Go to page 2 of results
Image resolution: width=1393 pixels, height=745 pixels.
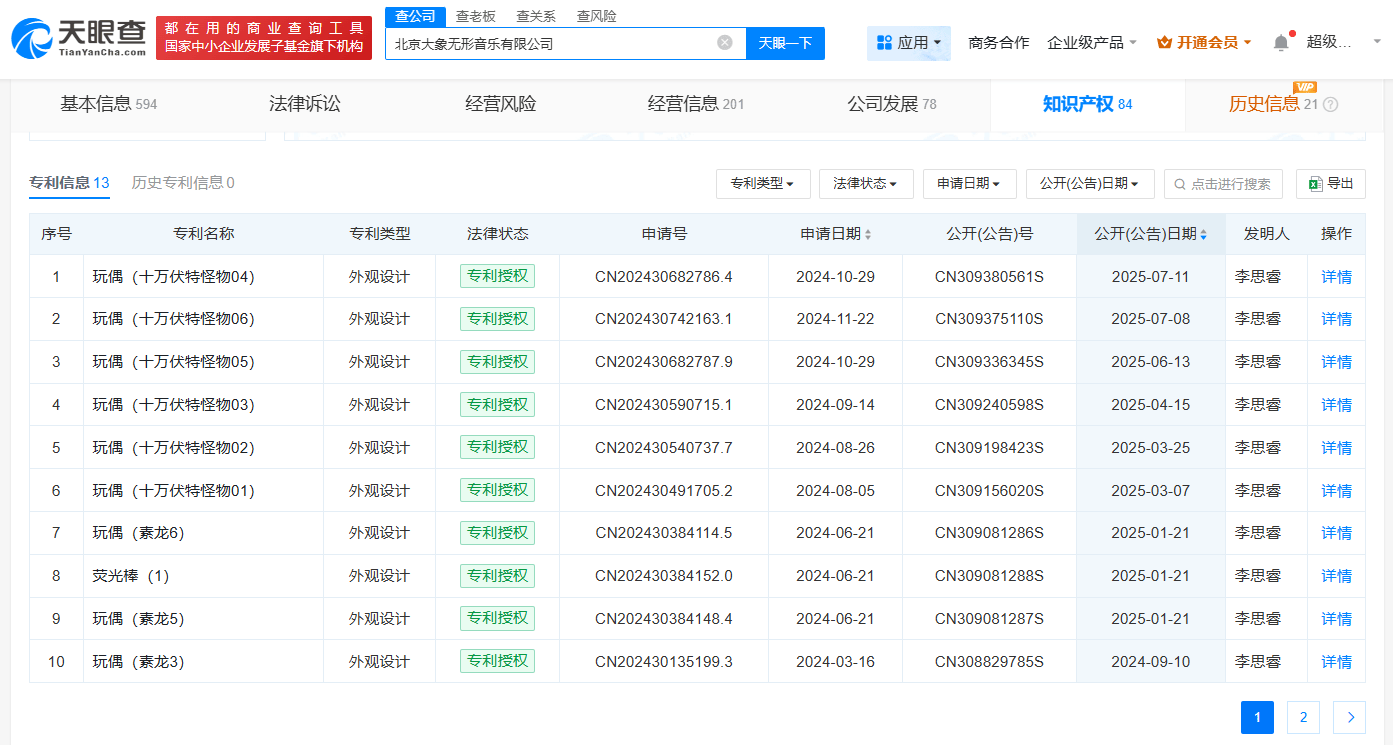[x=1303, y=717]
